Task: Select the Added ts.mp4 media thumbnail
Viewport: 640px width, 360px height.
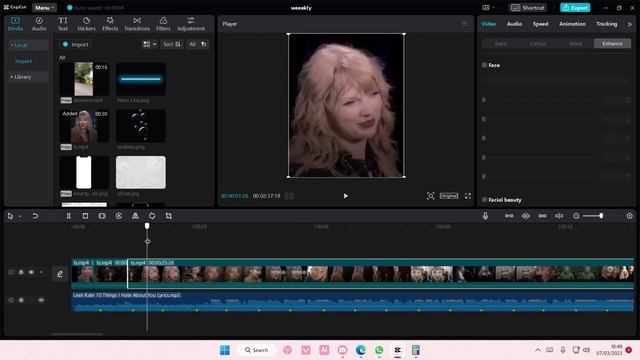Action: click(x=84, y=126)
